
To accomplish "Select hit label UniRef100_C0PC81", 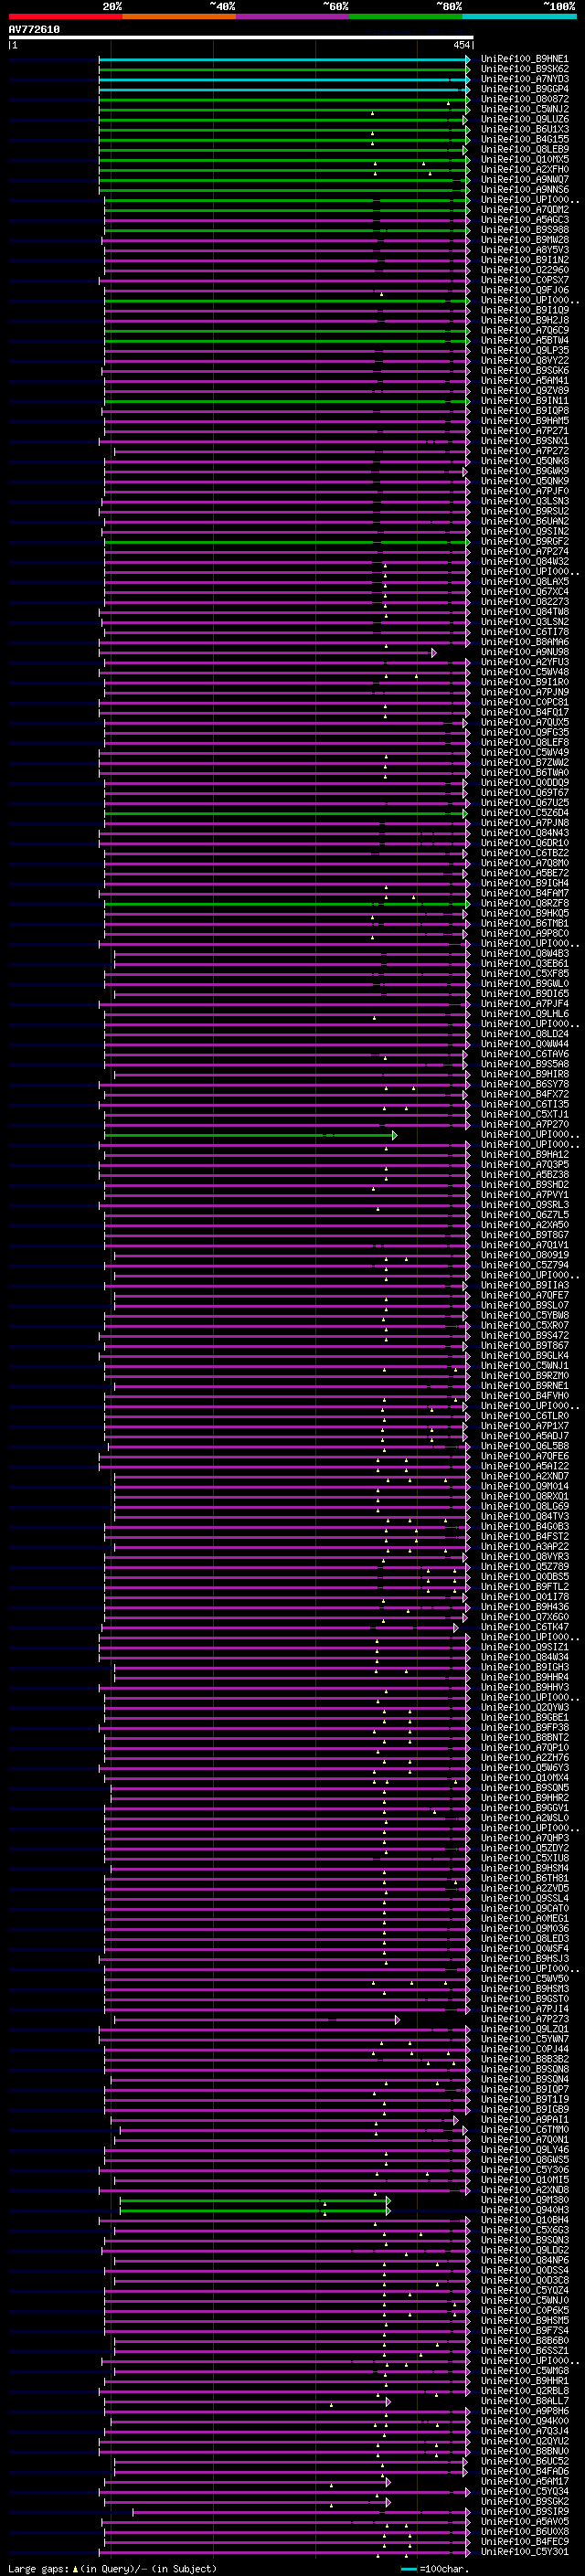I will coord(524,703).
